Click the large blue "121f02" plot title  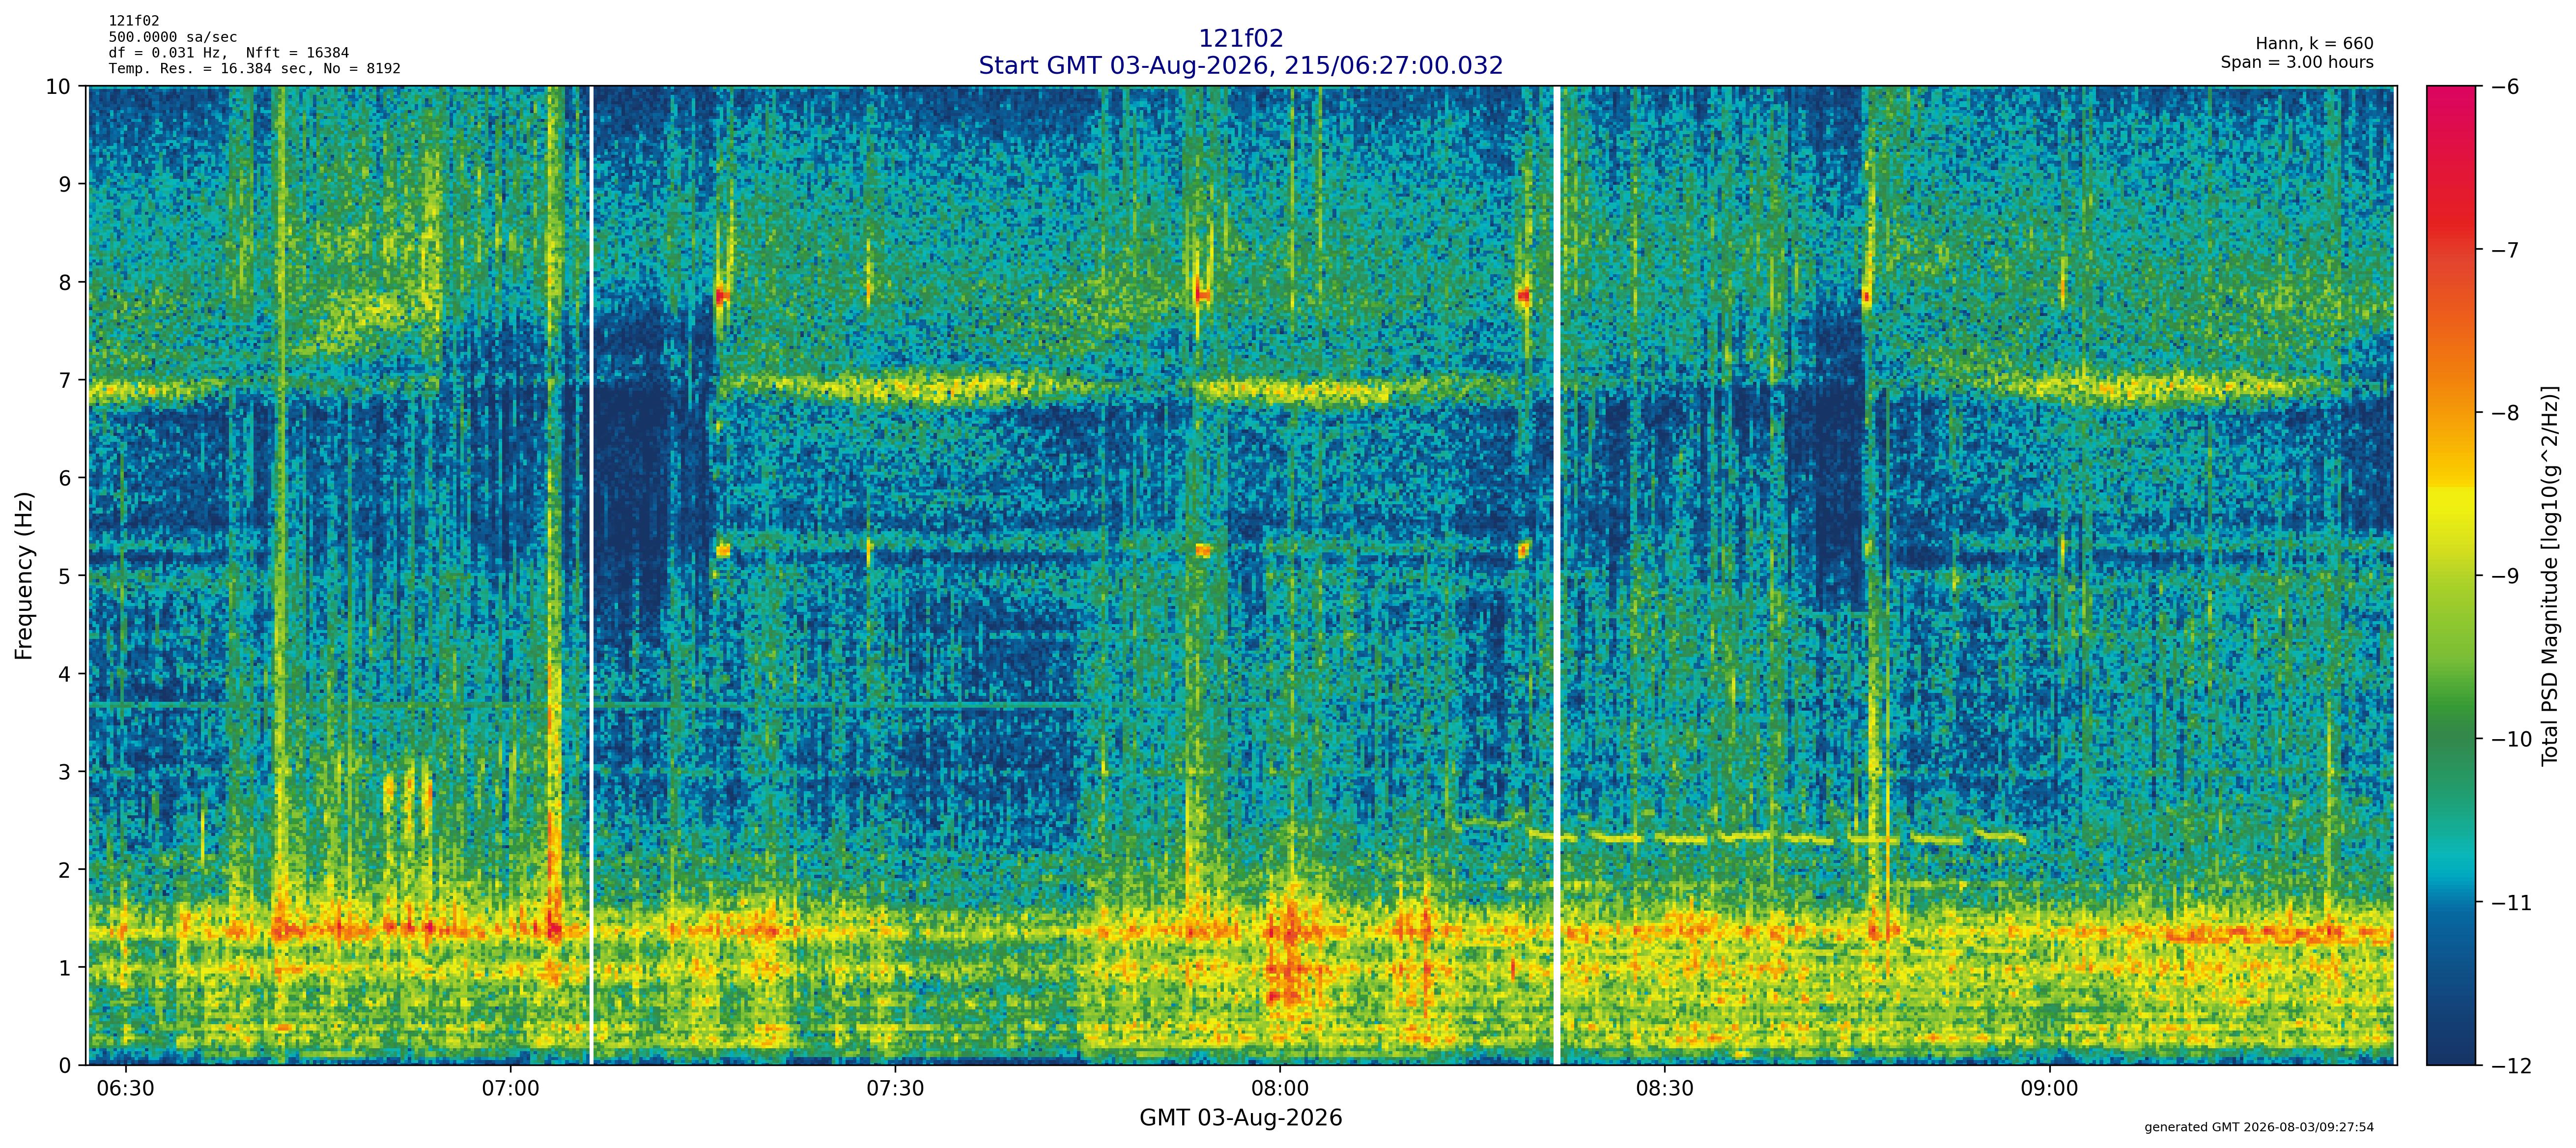point(1240,38)
